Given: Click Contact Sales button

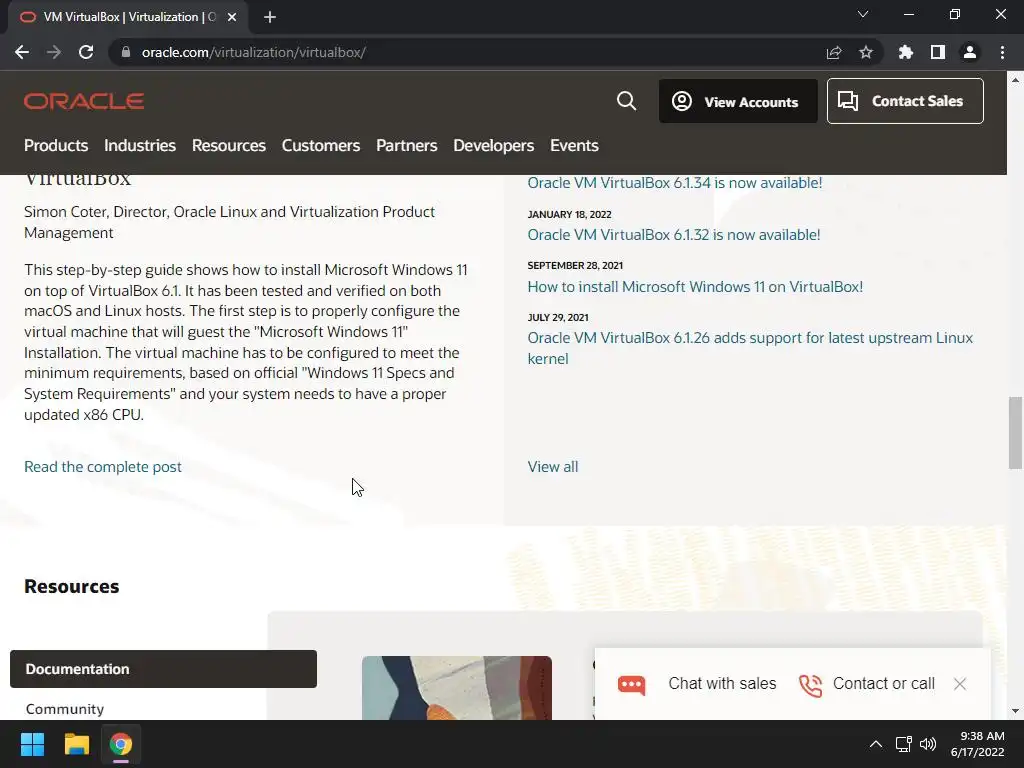Looking at the screenshot, I should pyautogui.click(x=905, y=101).
